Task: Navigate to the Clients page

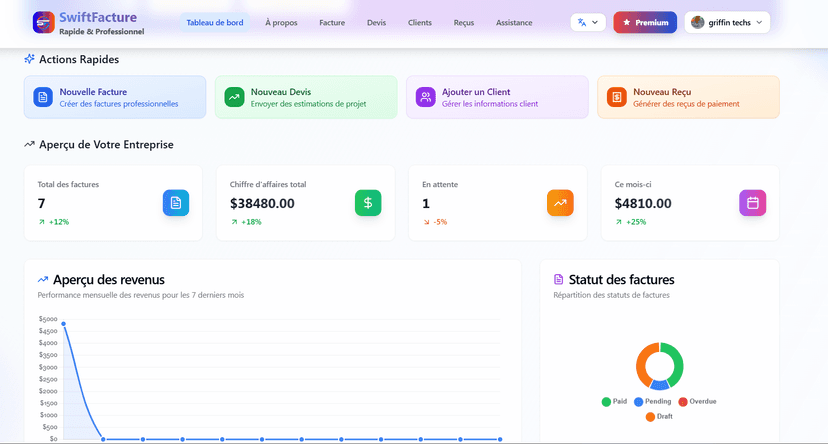Action: tap(420, 23)
